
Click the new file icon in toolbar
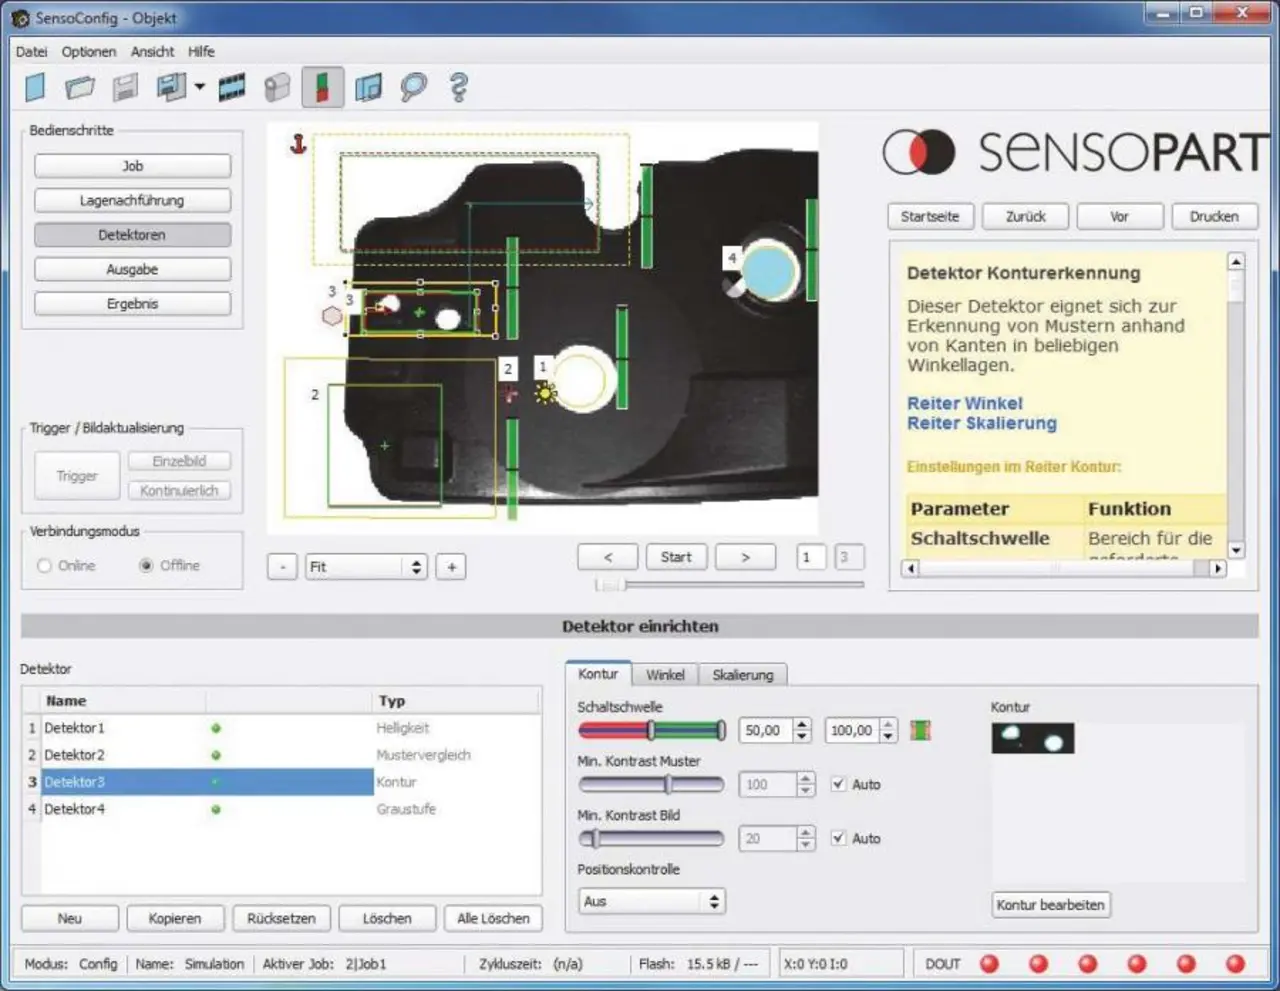pos(36,88)
